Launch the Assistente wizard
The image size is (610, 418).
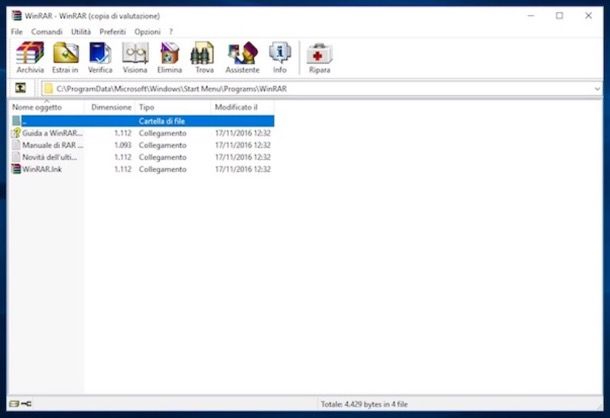click(x=242, y=57)
